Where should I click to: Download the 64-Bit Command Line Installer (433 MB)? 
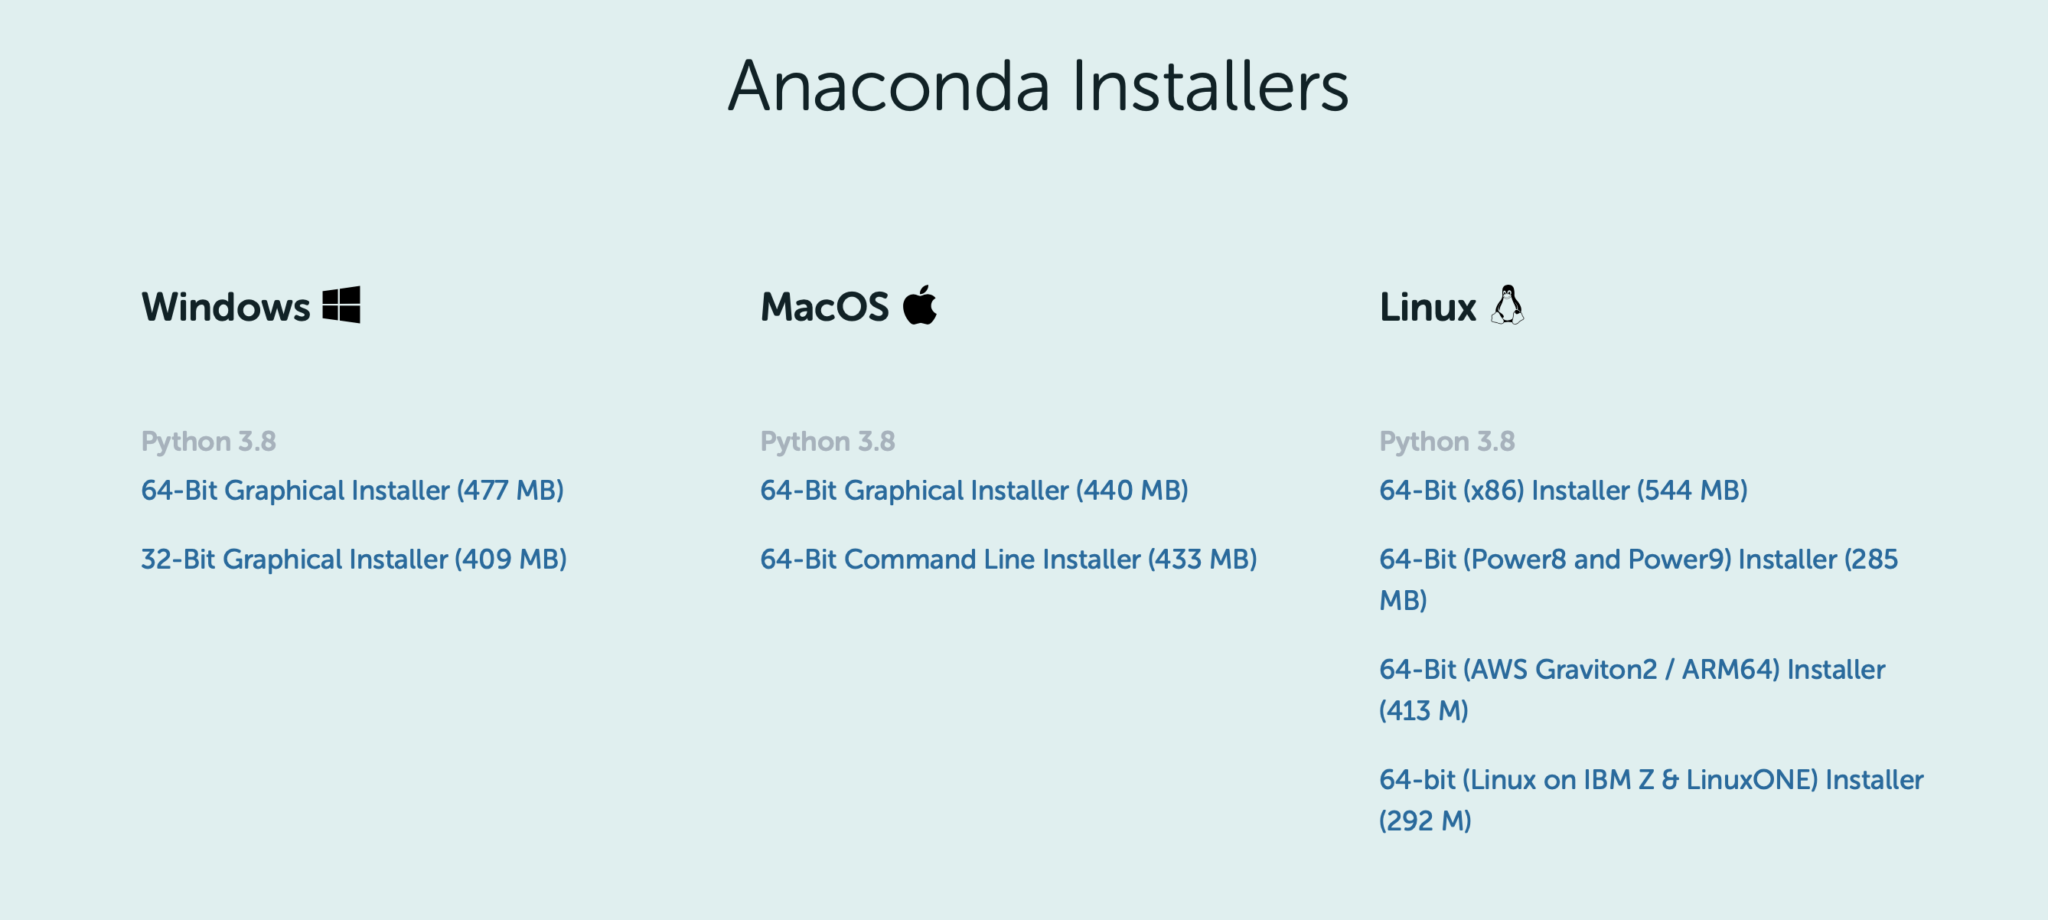point(1010,559)
